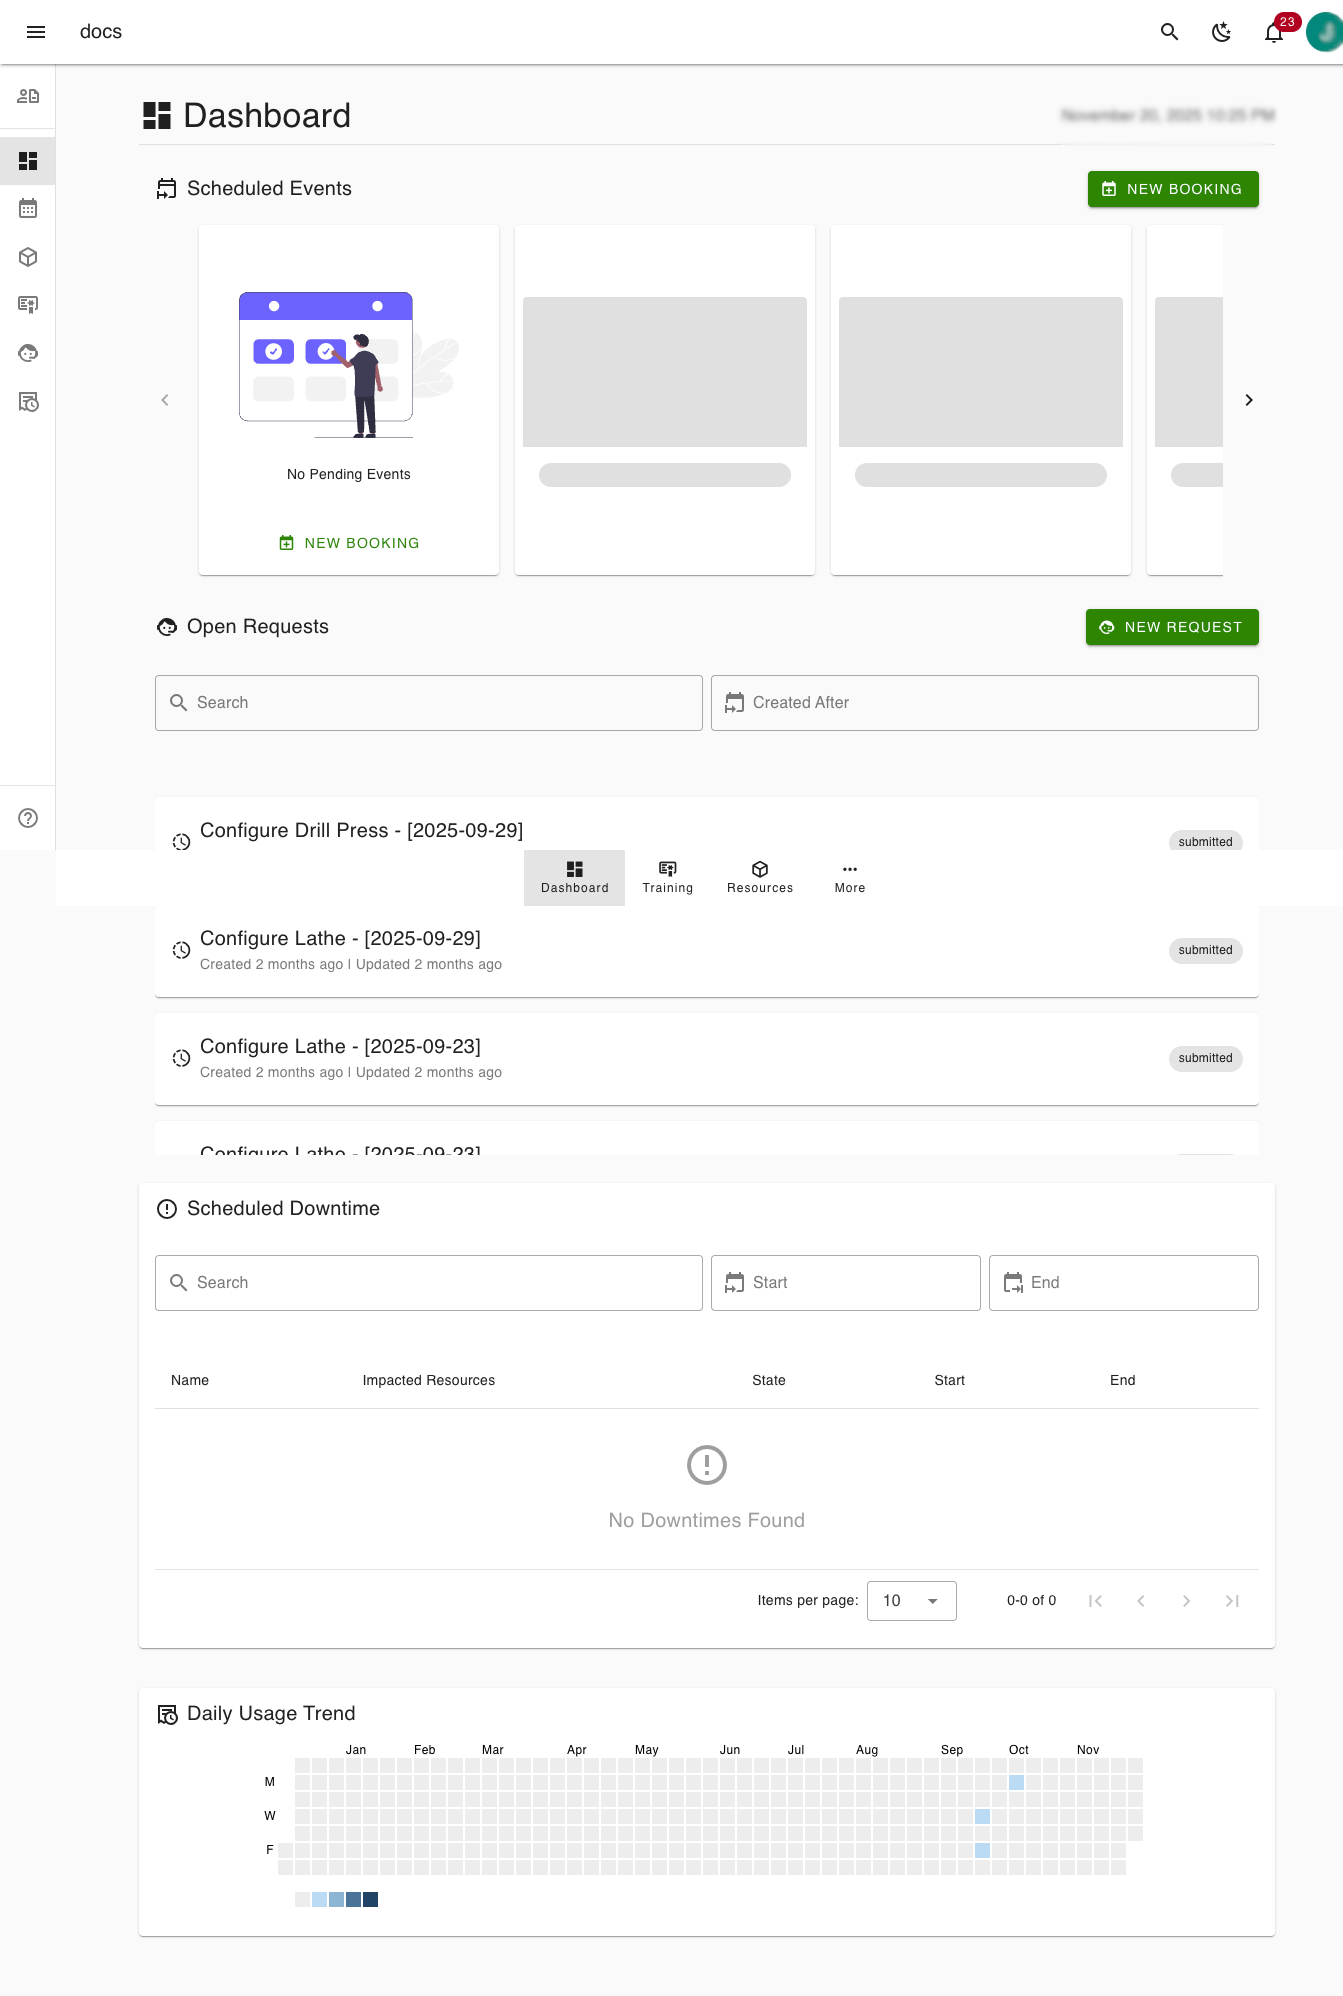Open the usage report sidebar icon
This screenshot has height=1996, width=1343.
pyautogui.click(x=28, y=402)
